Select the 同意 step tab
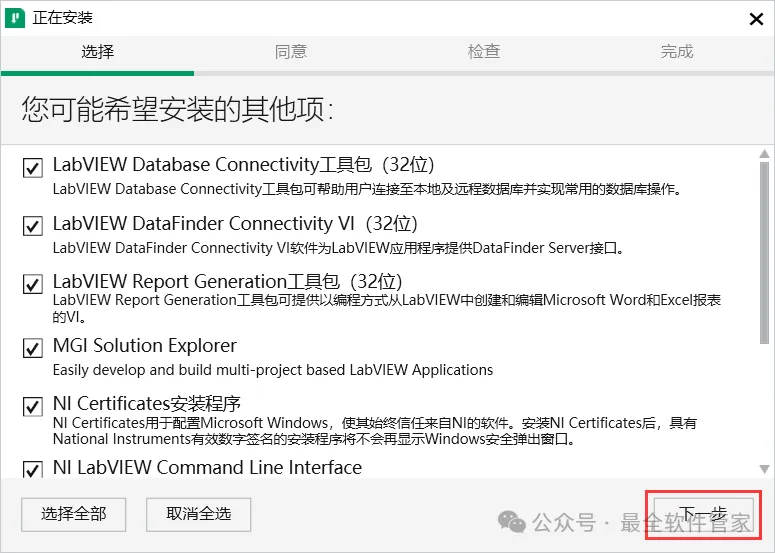Viewport: 775px width, 553px height. click(x=291, y=51)
